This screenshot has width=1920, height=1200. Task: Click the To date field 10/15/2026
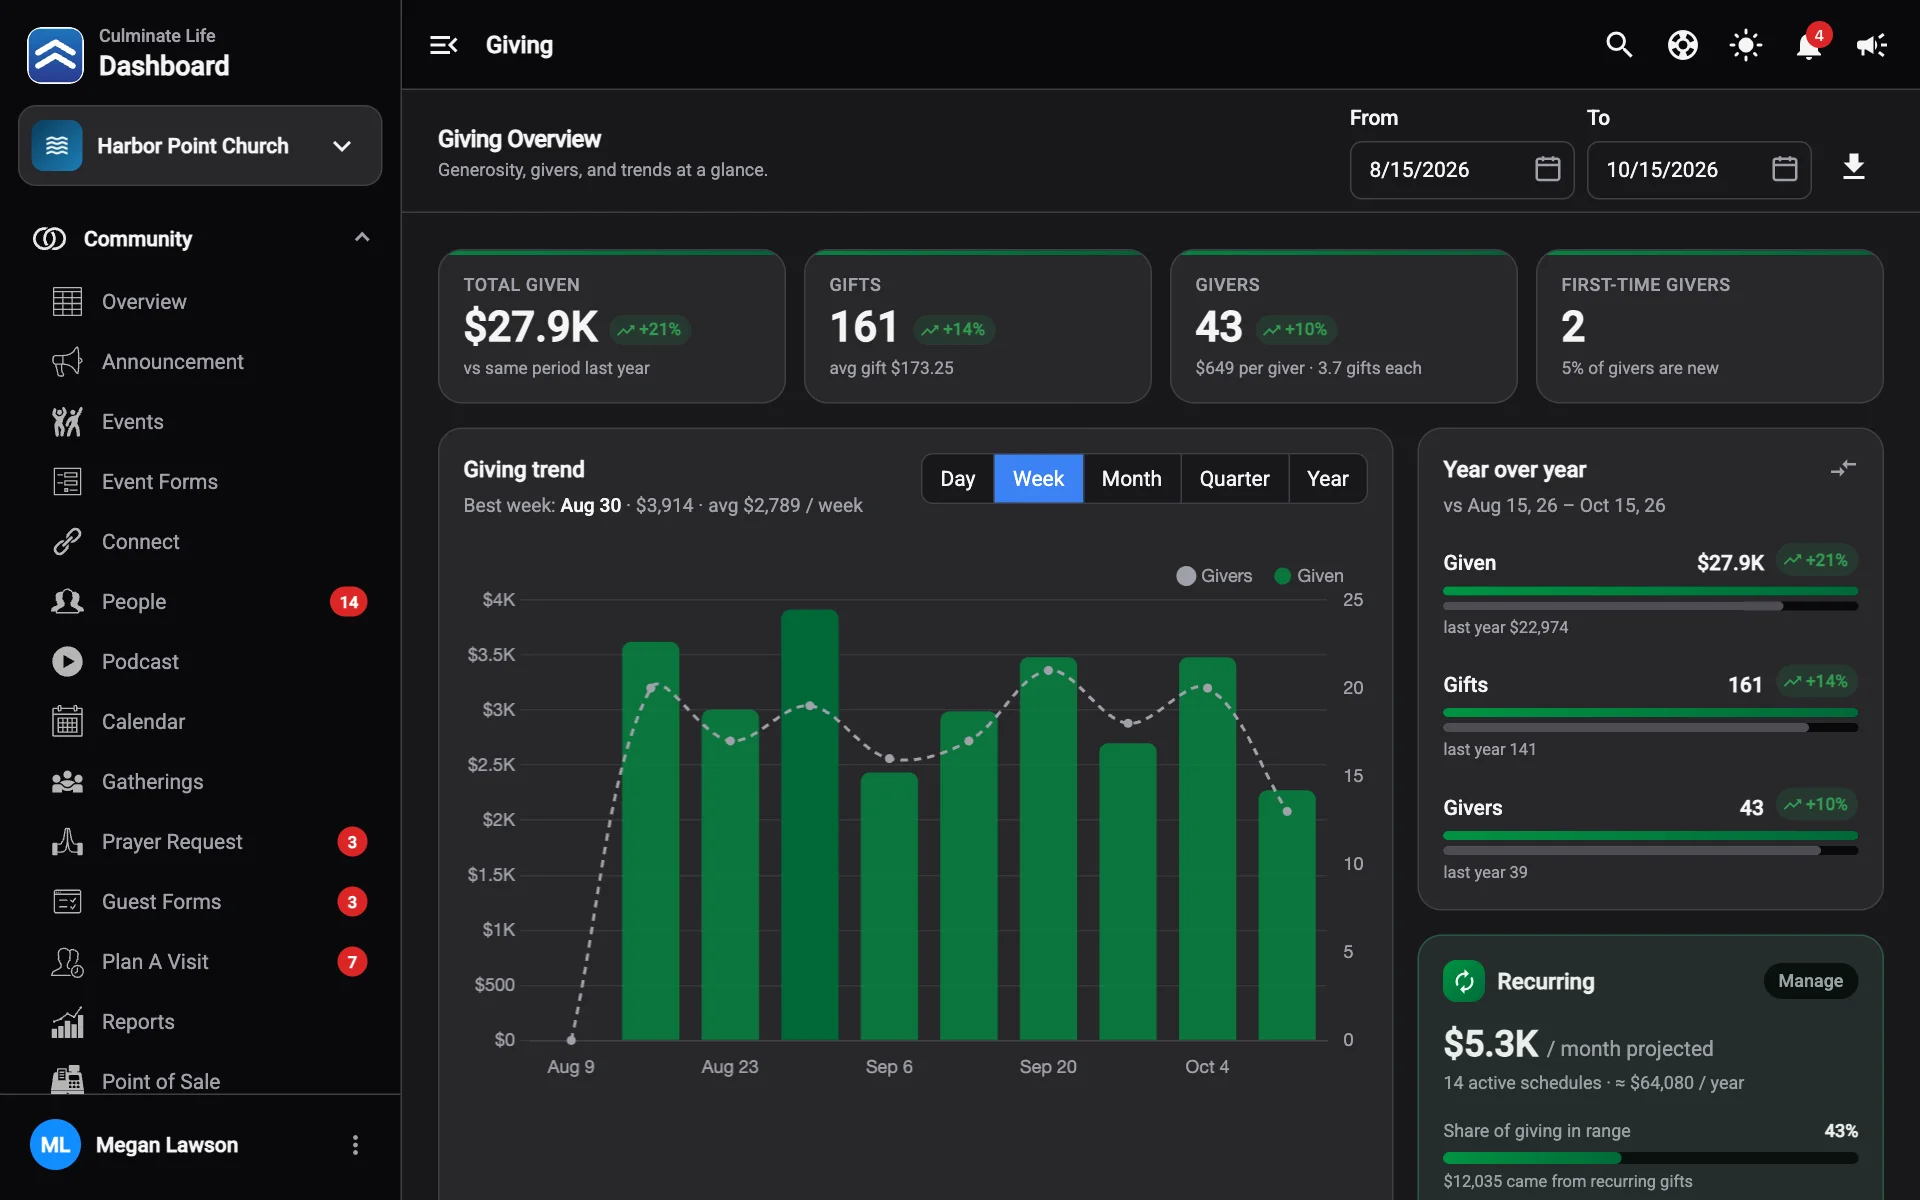point(1698,170)
